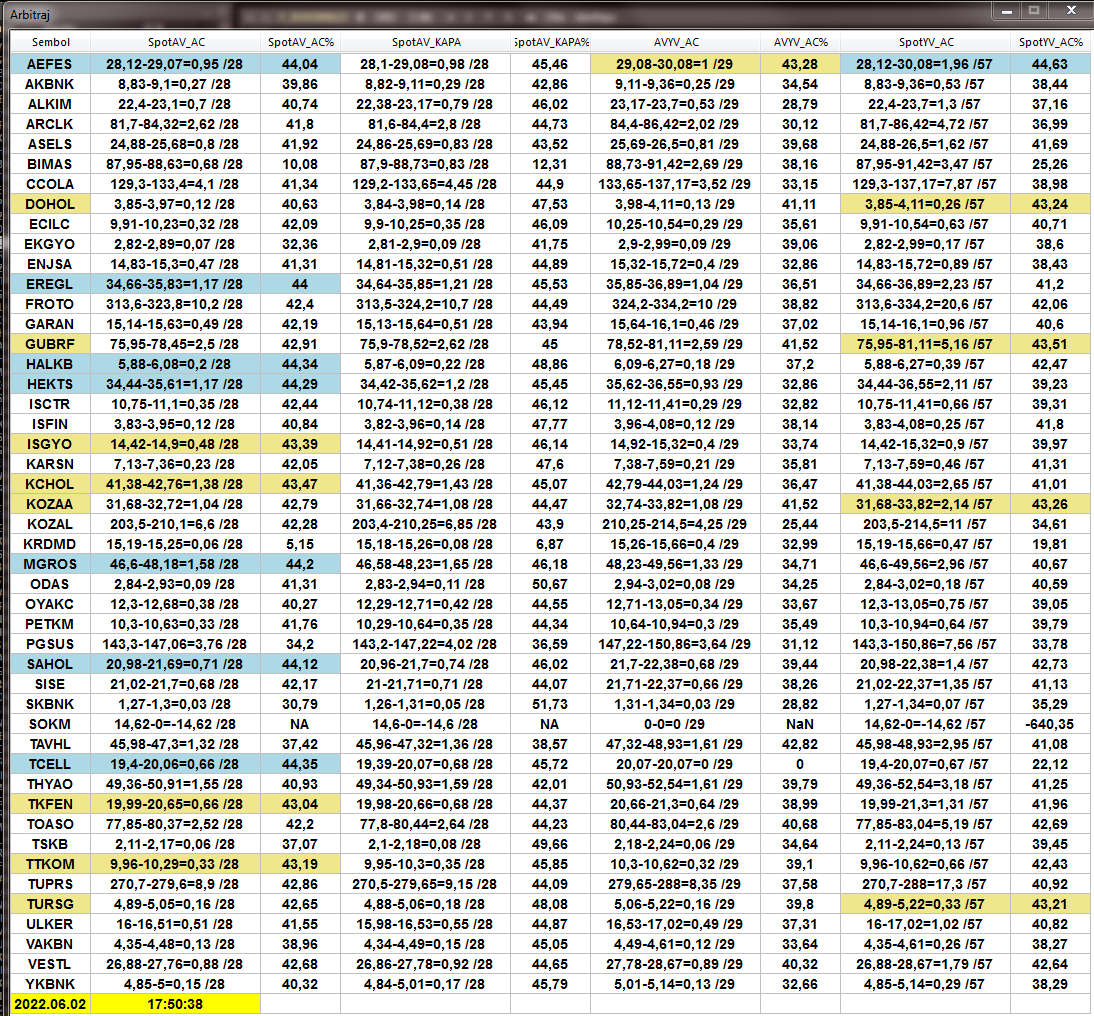Close the Arbitraj window
This screenshot has width=1094, height=1016.
tap(1071, 10)
